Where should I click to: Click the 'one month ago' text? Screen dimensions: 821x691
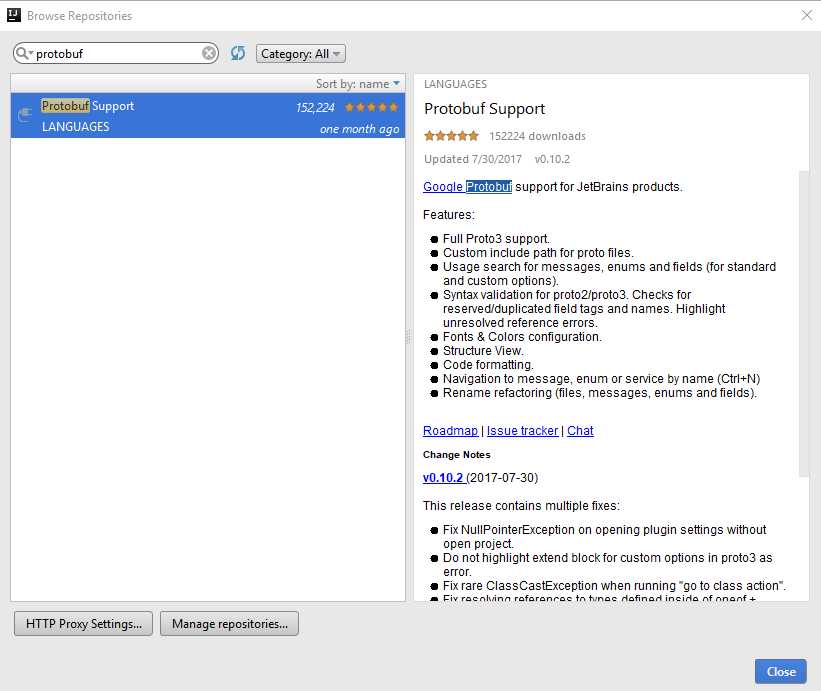359,129
